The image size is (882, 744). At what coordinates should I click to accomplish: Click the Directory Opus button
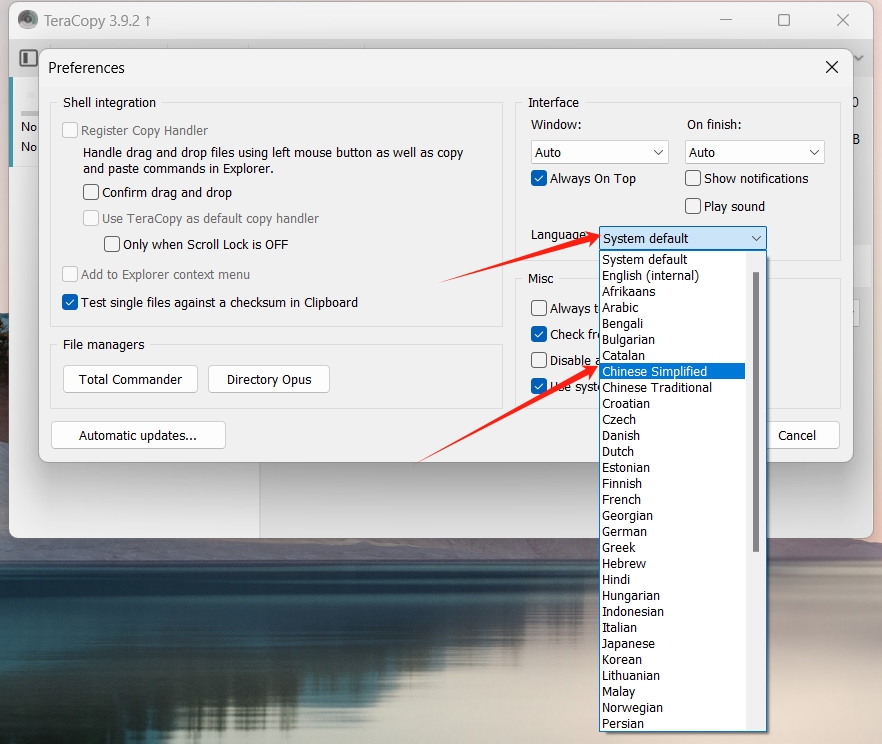click(x=269, y=380)
